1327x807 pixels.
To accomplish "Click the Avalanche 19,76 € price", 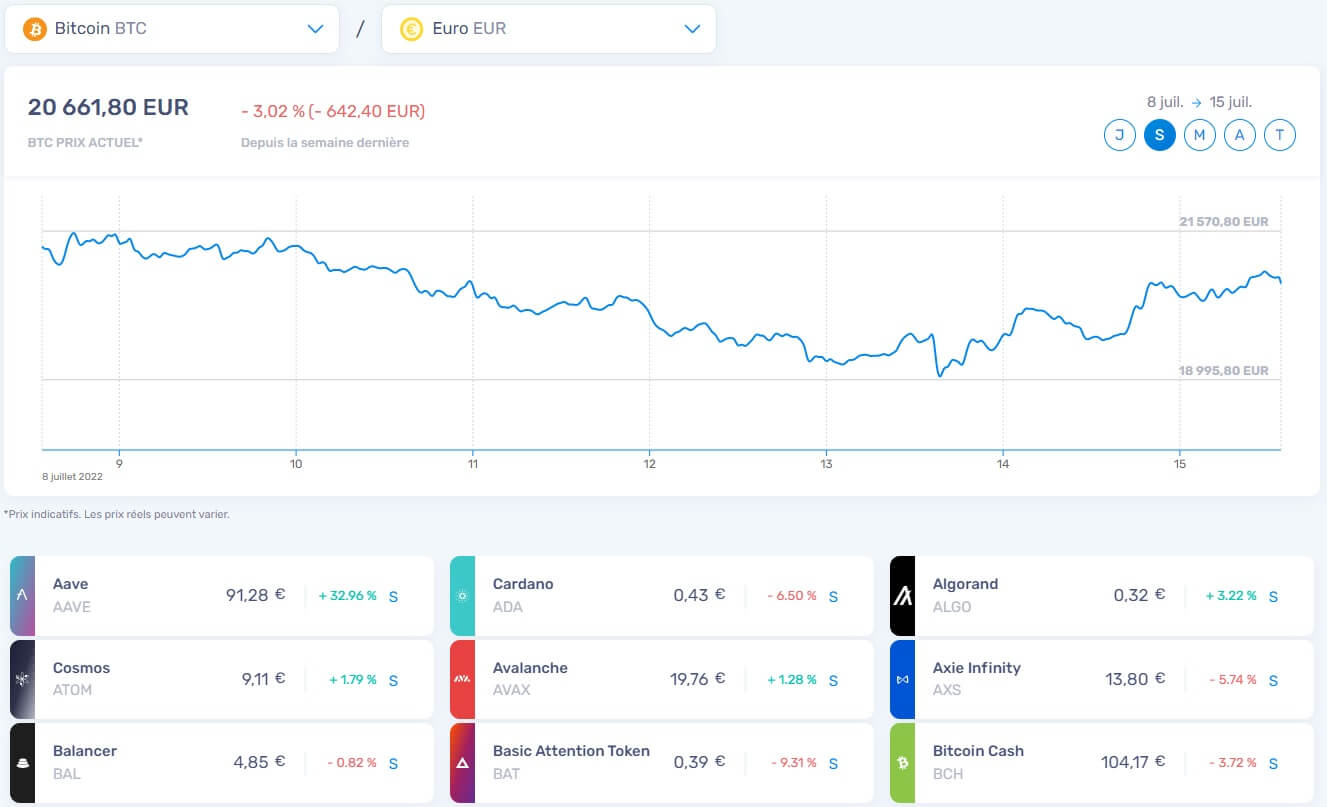I will 698,679.
